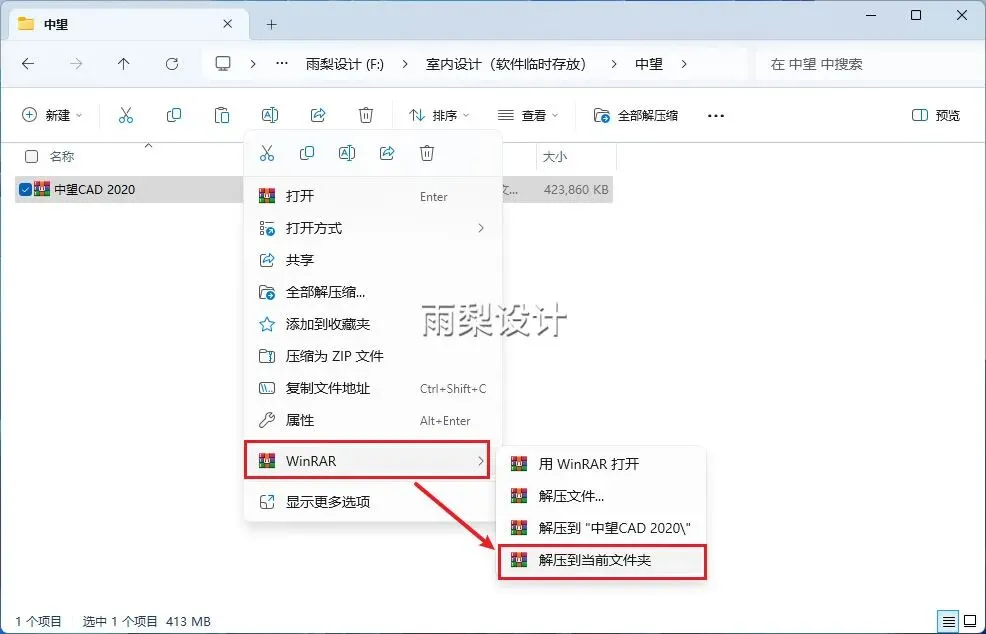Expand the chevron after 室内设计（软件临时存放）
This screenshot has width=986, height=634.
(614, 64)
